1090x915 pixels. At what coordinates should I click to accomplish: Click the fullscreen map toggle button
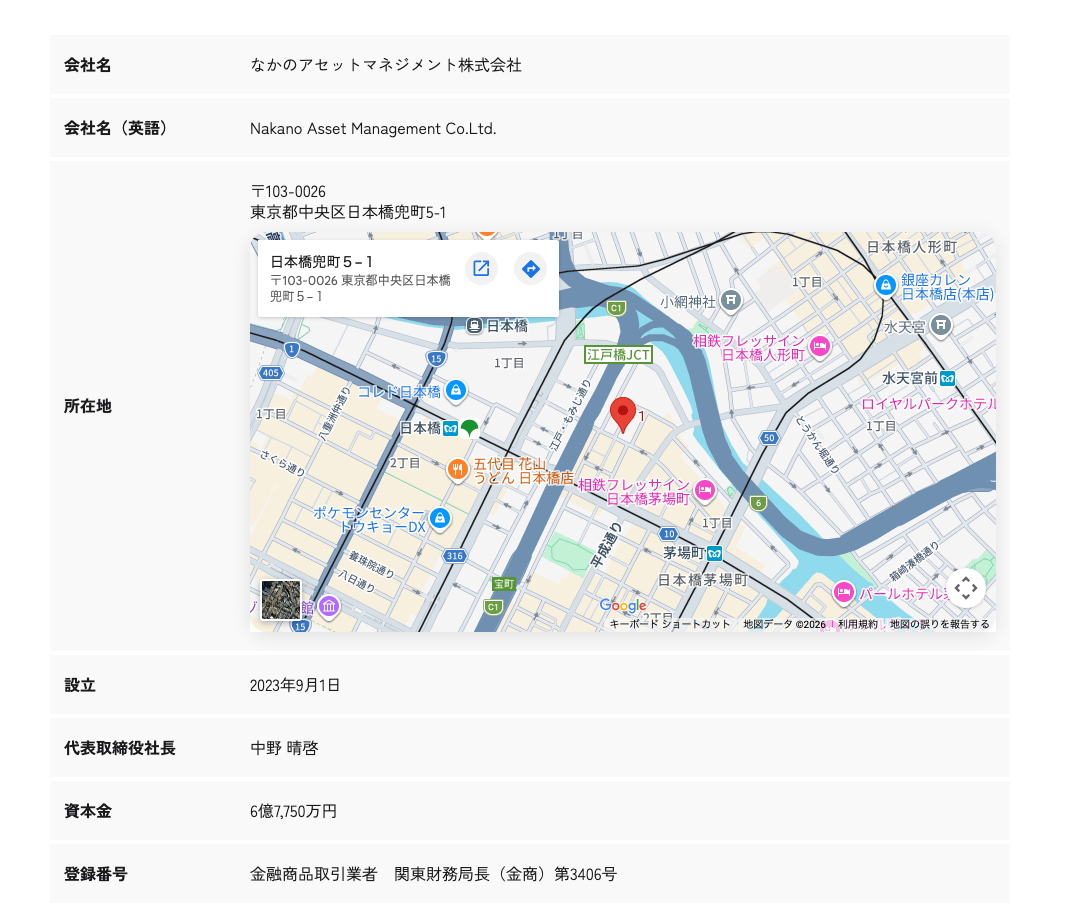966,589
